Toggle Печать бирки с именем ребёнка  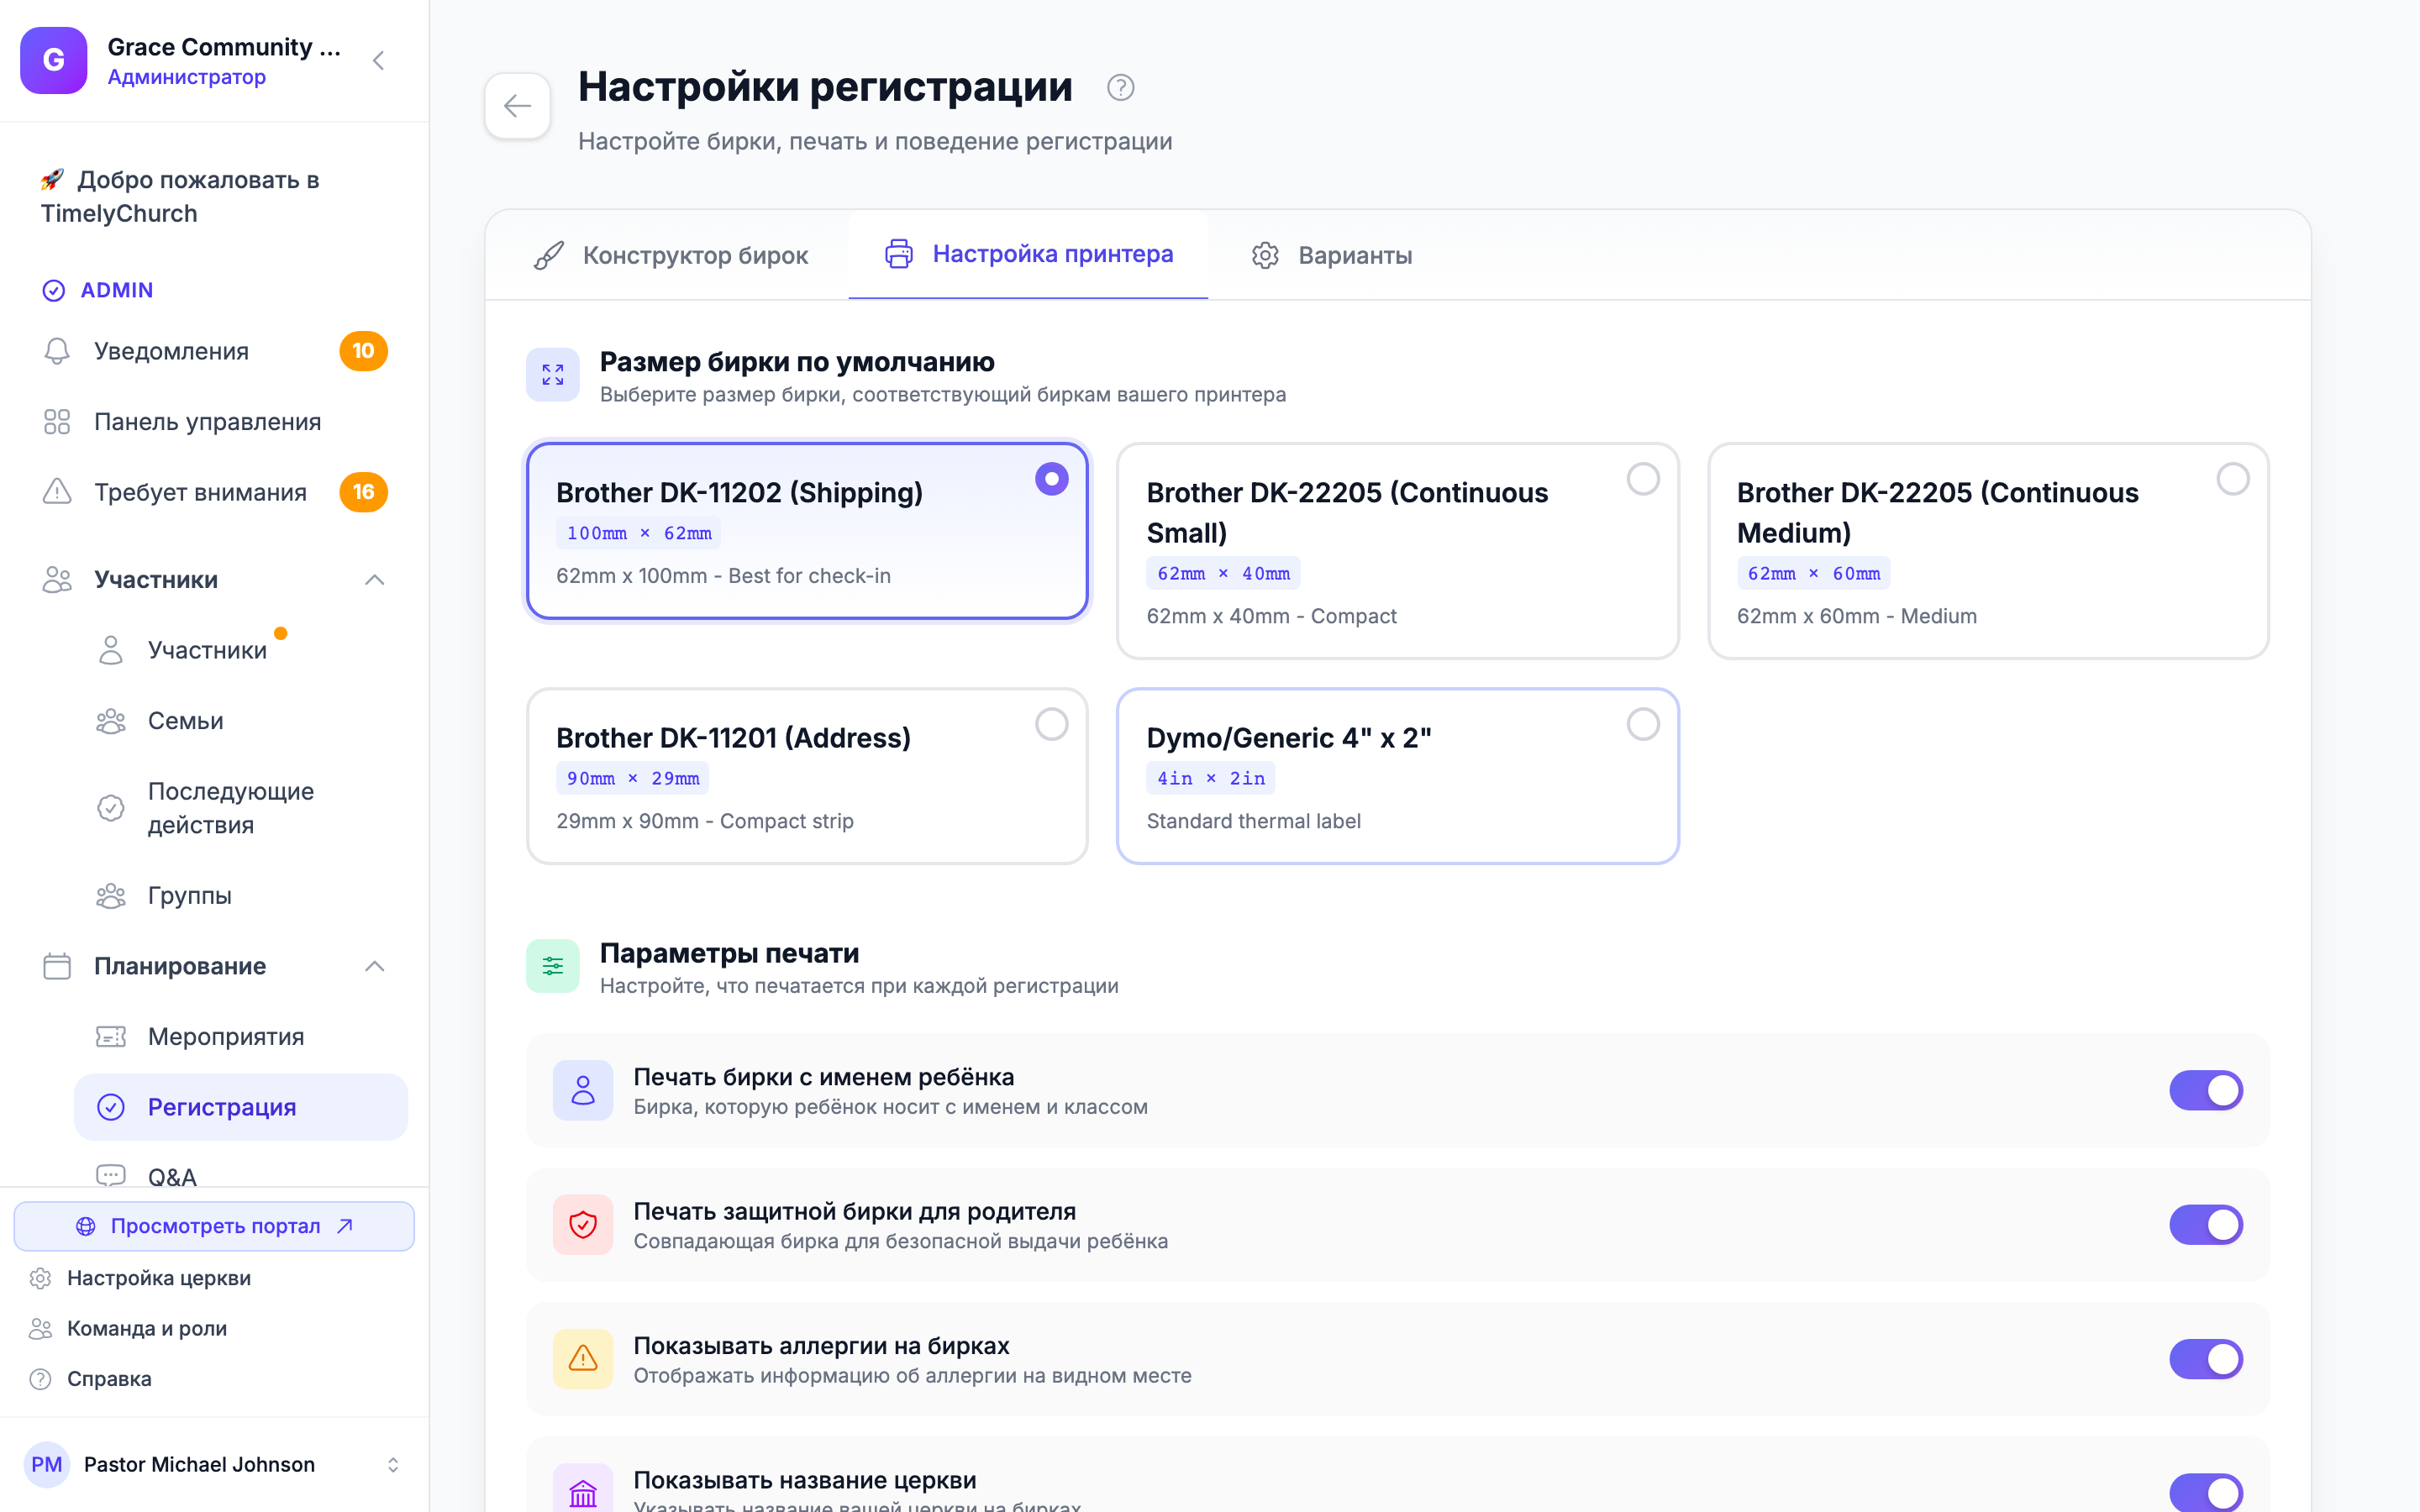(x=2206, y=1090)
